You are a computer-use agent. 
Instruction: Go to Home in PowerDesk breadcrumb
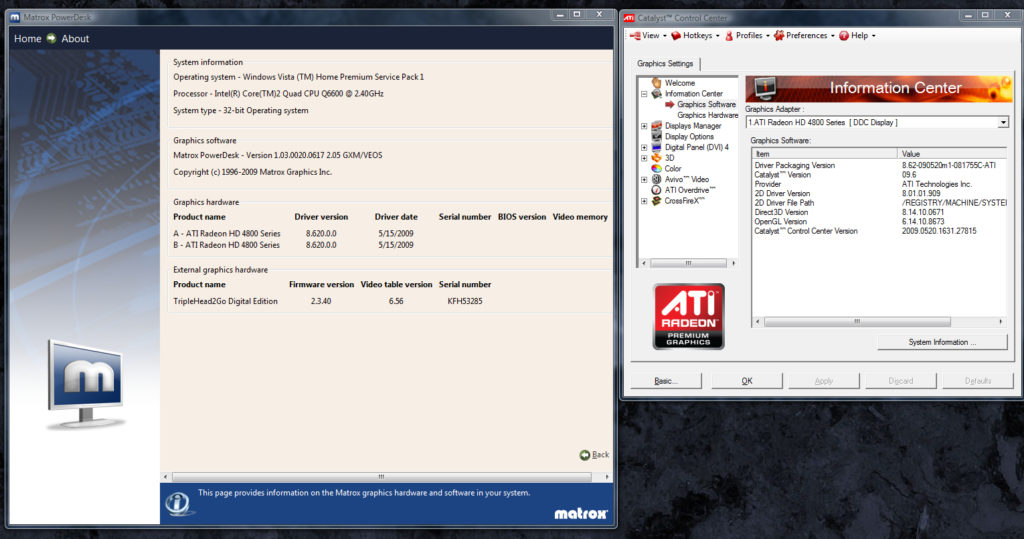(27, 39)
